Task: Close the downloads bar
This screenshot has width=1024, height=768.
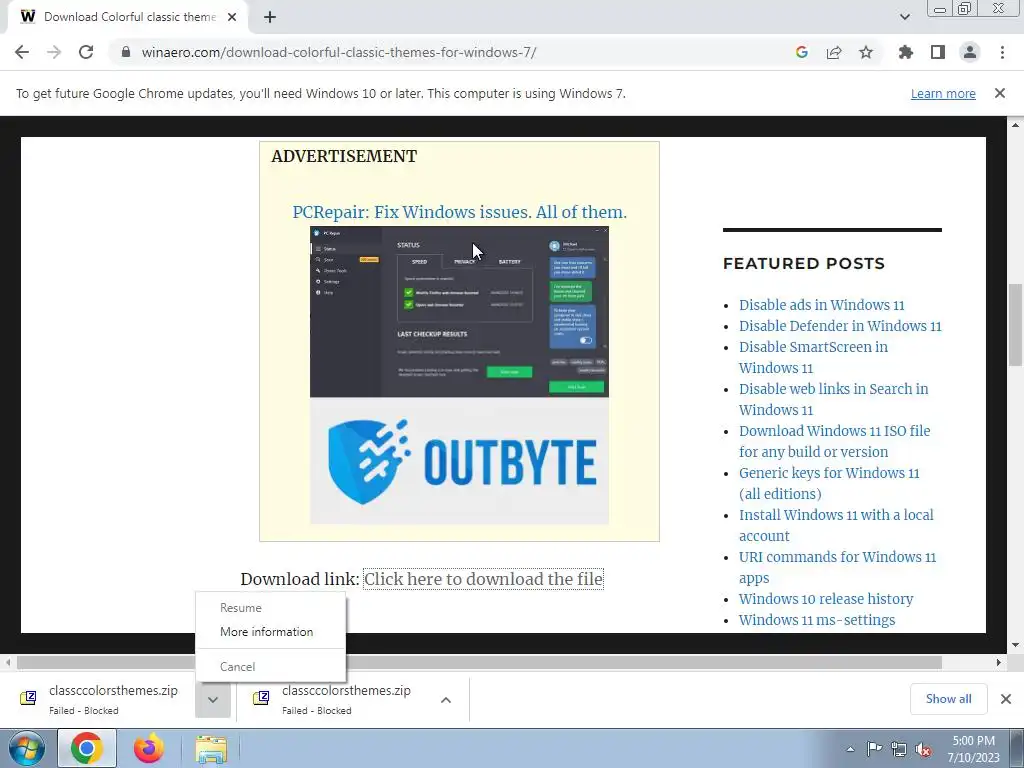Action: (1006, 699)
